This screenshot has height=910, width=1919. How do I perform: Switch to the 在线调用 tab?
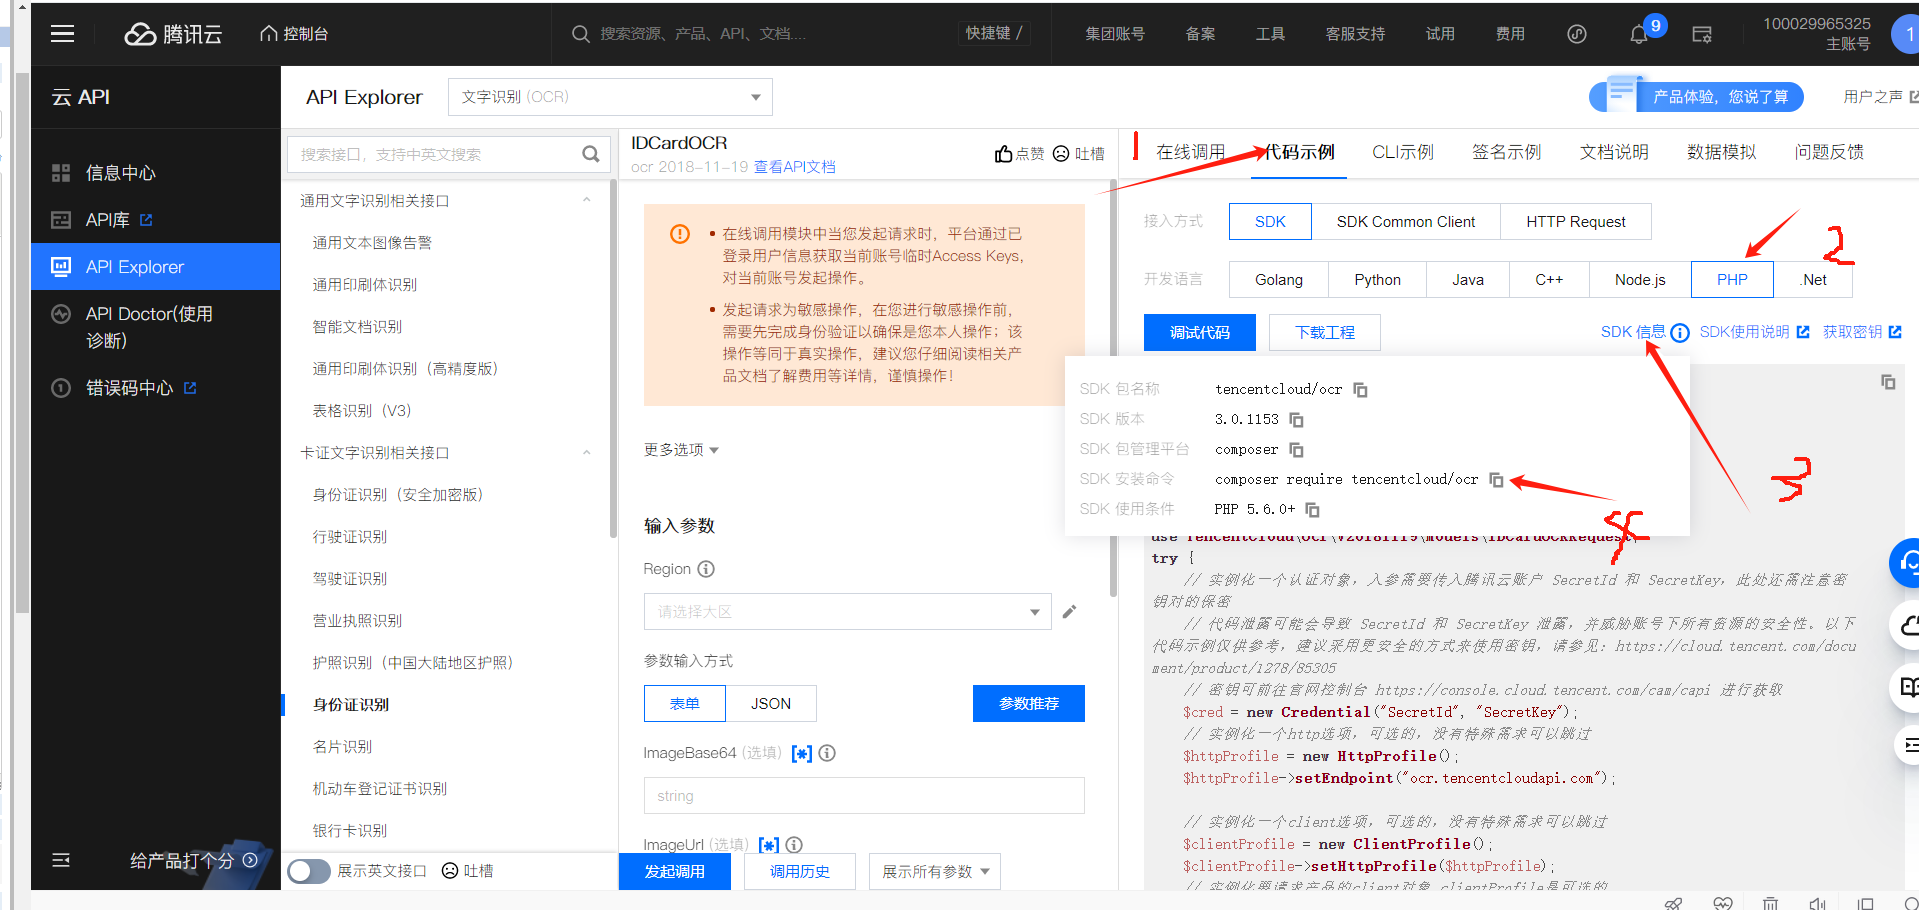point(1190,152)
